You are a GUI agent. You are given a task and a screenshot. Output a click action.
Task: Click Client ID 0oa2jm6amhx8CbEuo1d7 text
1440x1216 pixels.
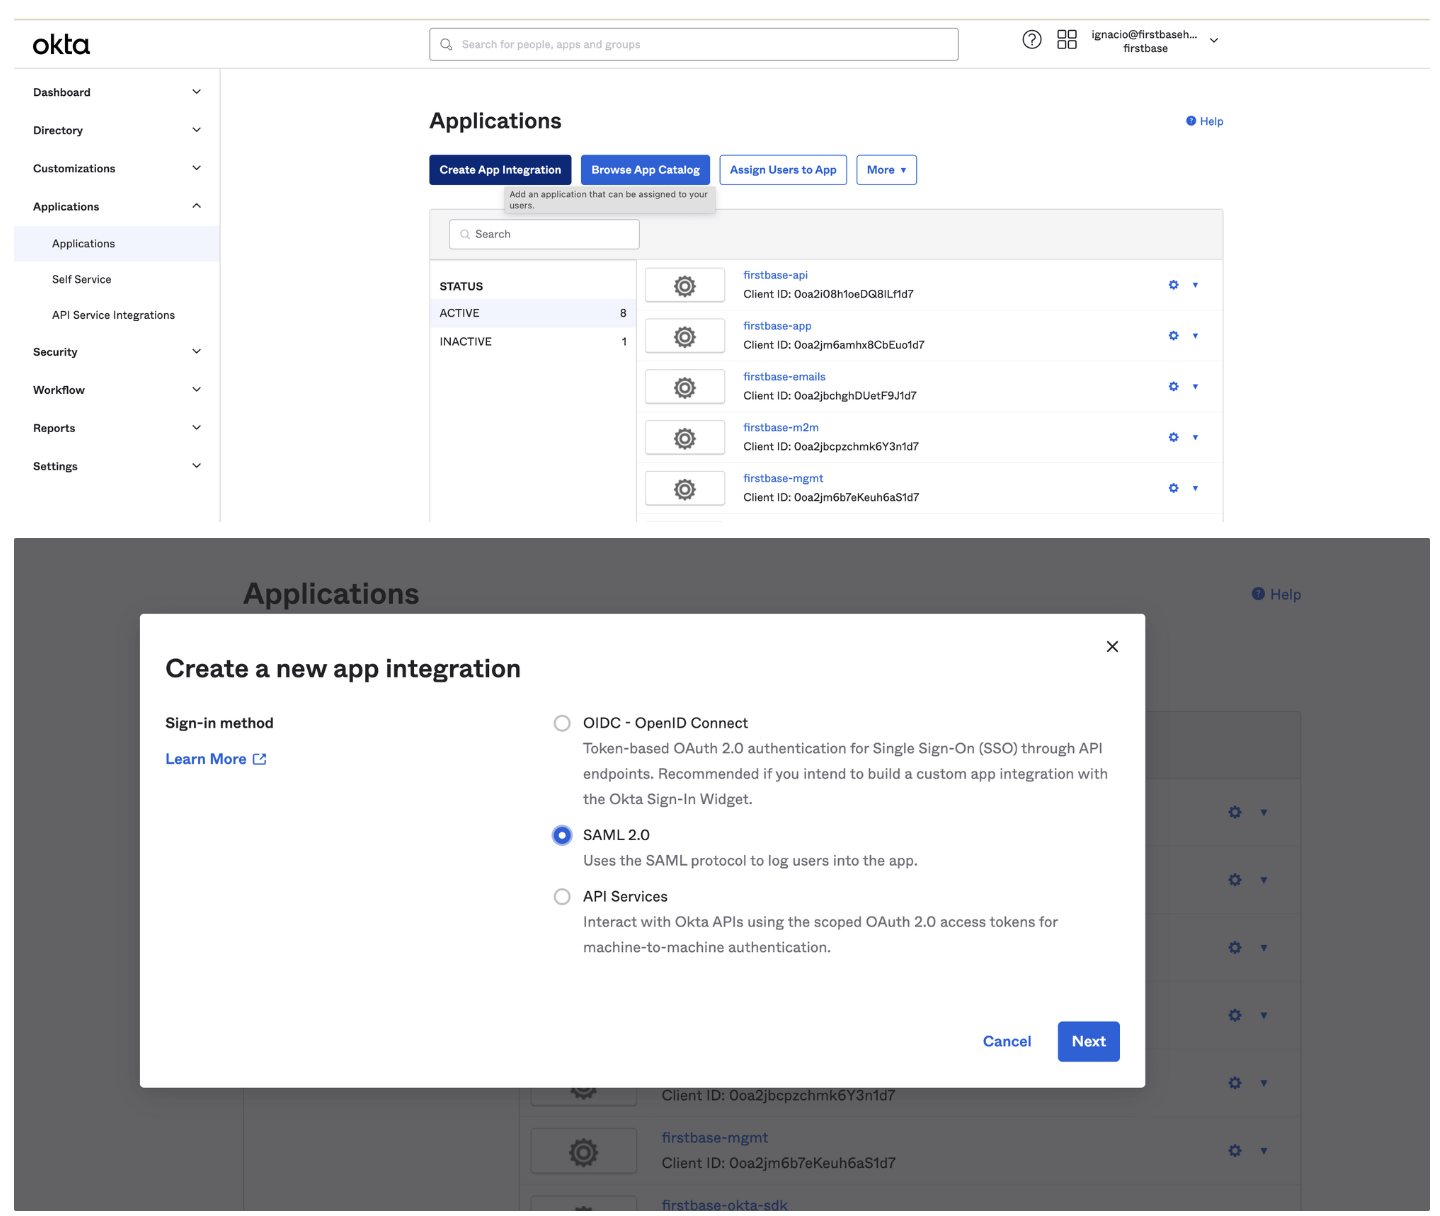click(x=834, y=345)
